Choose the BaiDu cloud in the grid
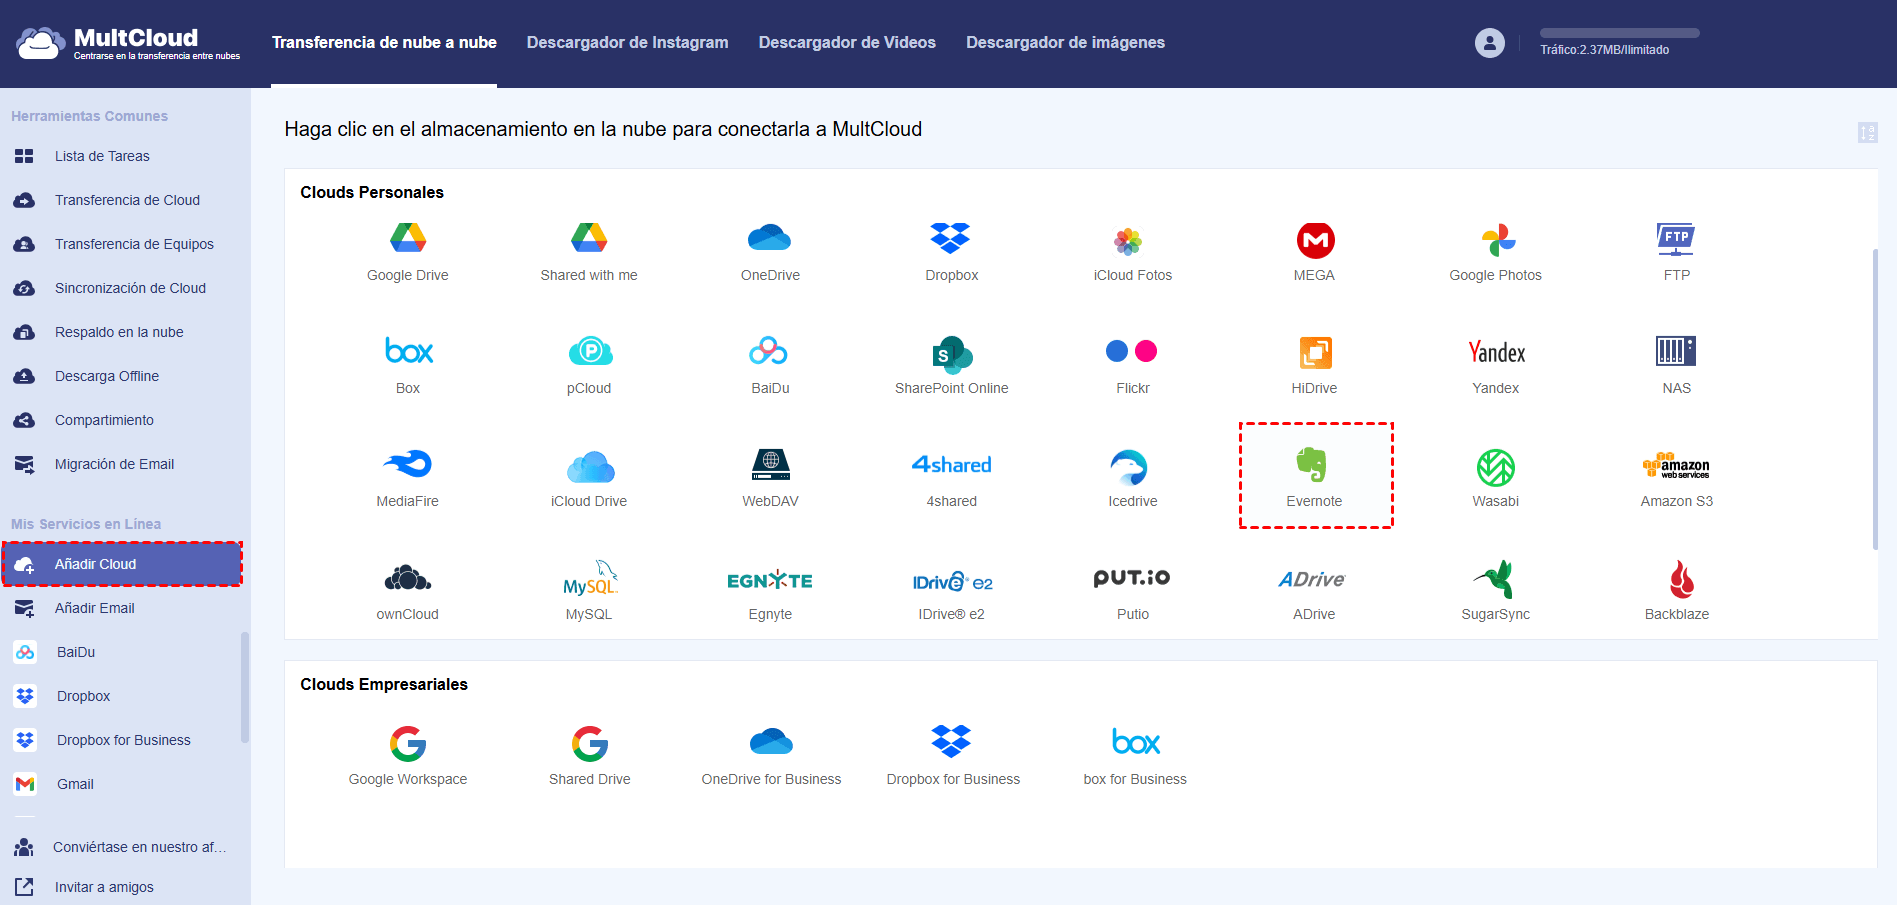 click(770, 351)
